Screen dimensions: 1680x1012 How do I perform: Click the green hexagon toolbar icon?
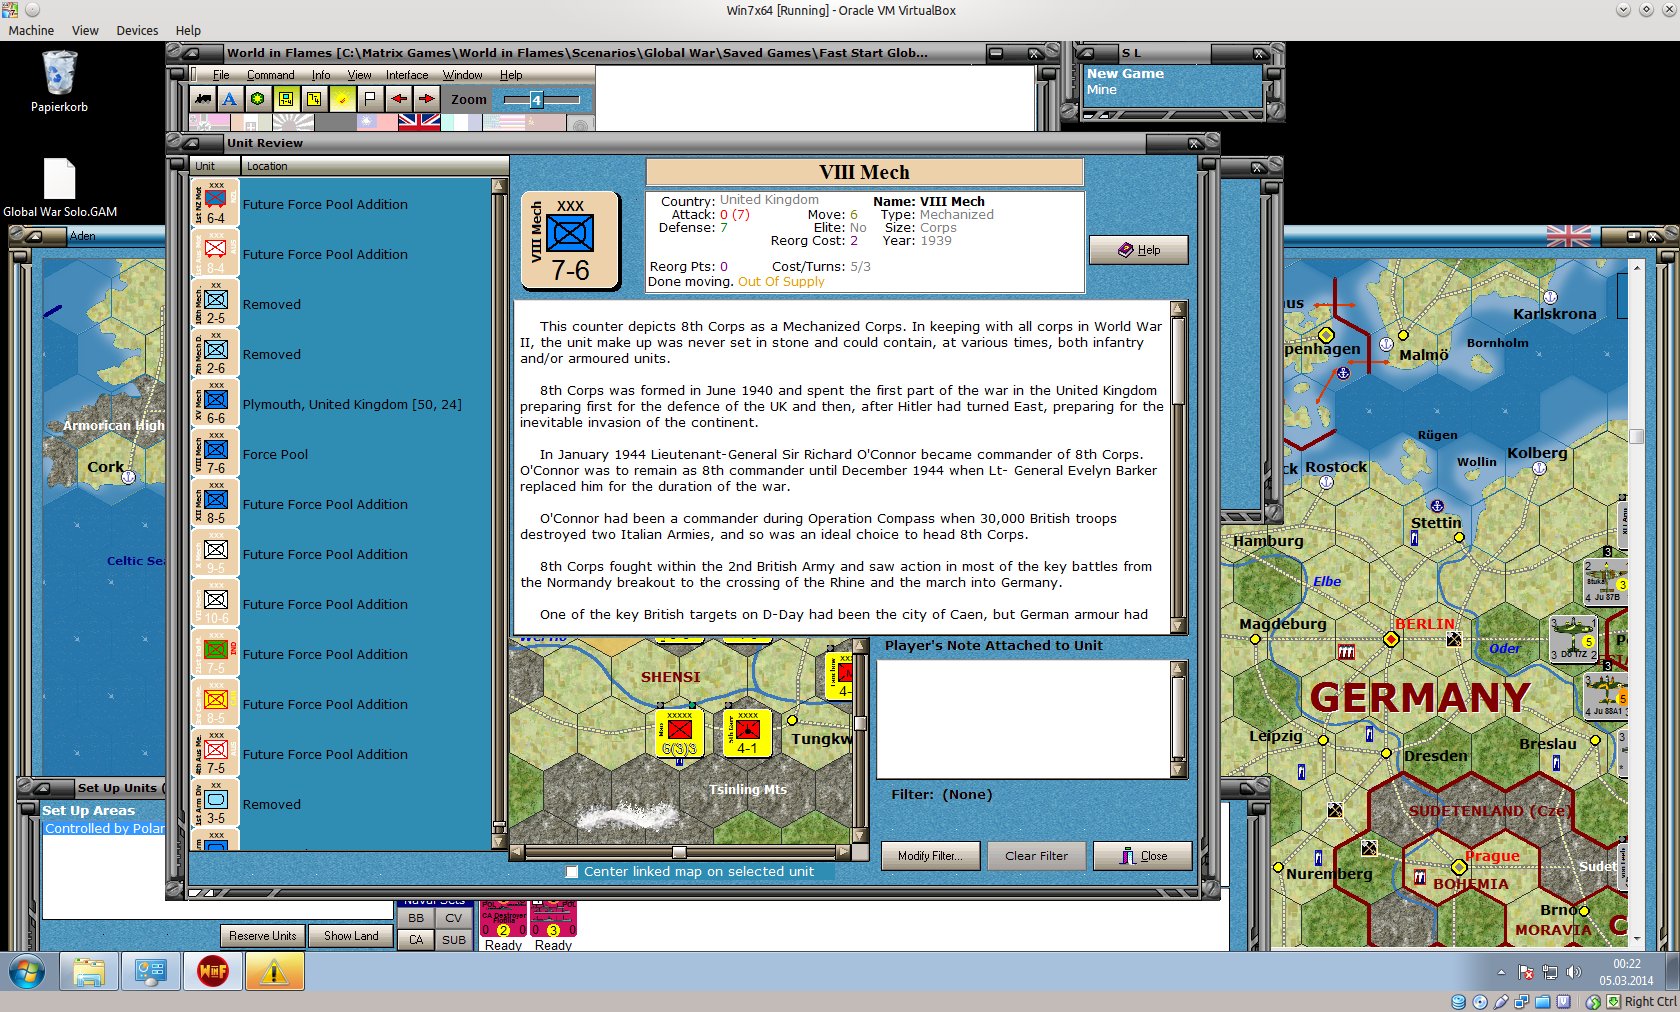tap(258, 99)
